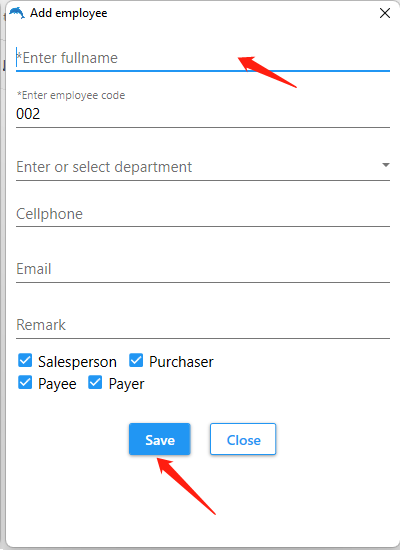Click the Email input field
The image size is (400, 550).
click(x=203, y=269)
